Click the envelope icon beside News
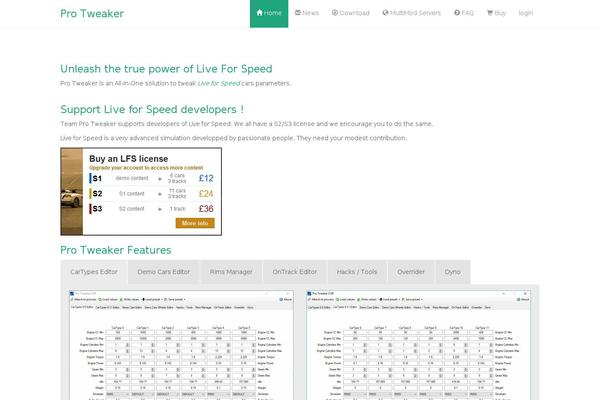This screenshot has width=600, height=400. click(x=298, y=13)
